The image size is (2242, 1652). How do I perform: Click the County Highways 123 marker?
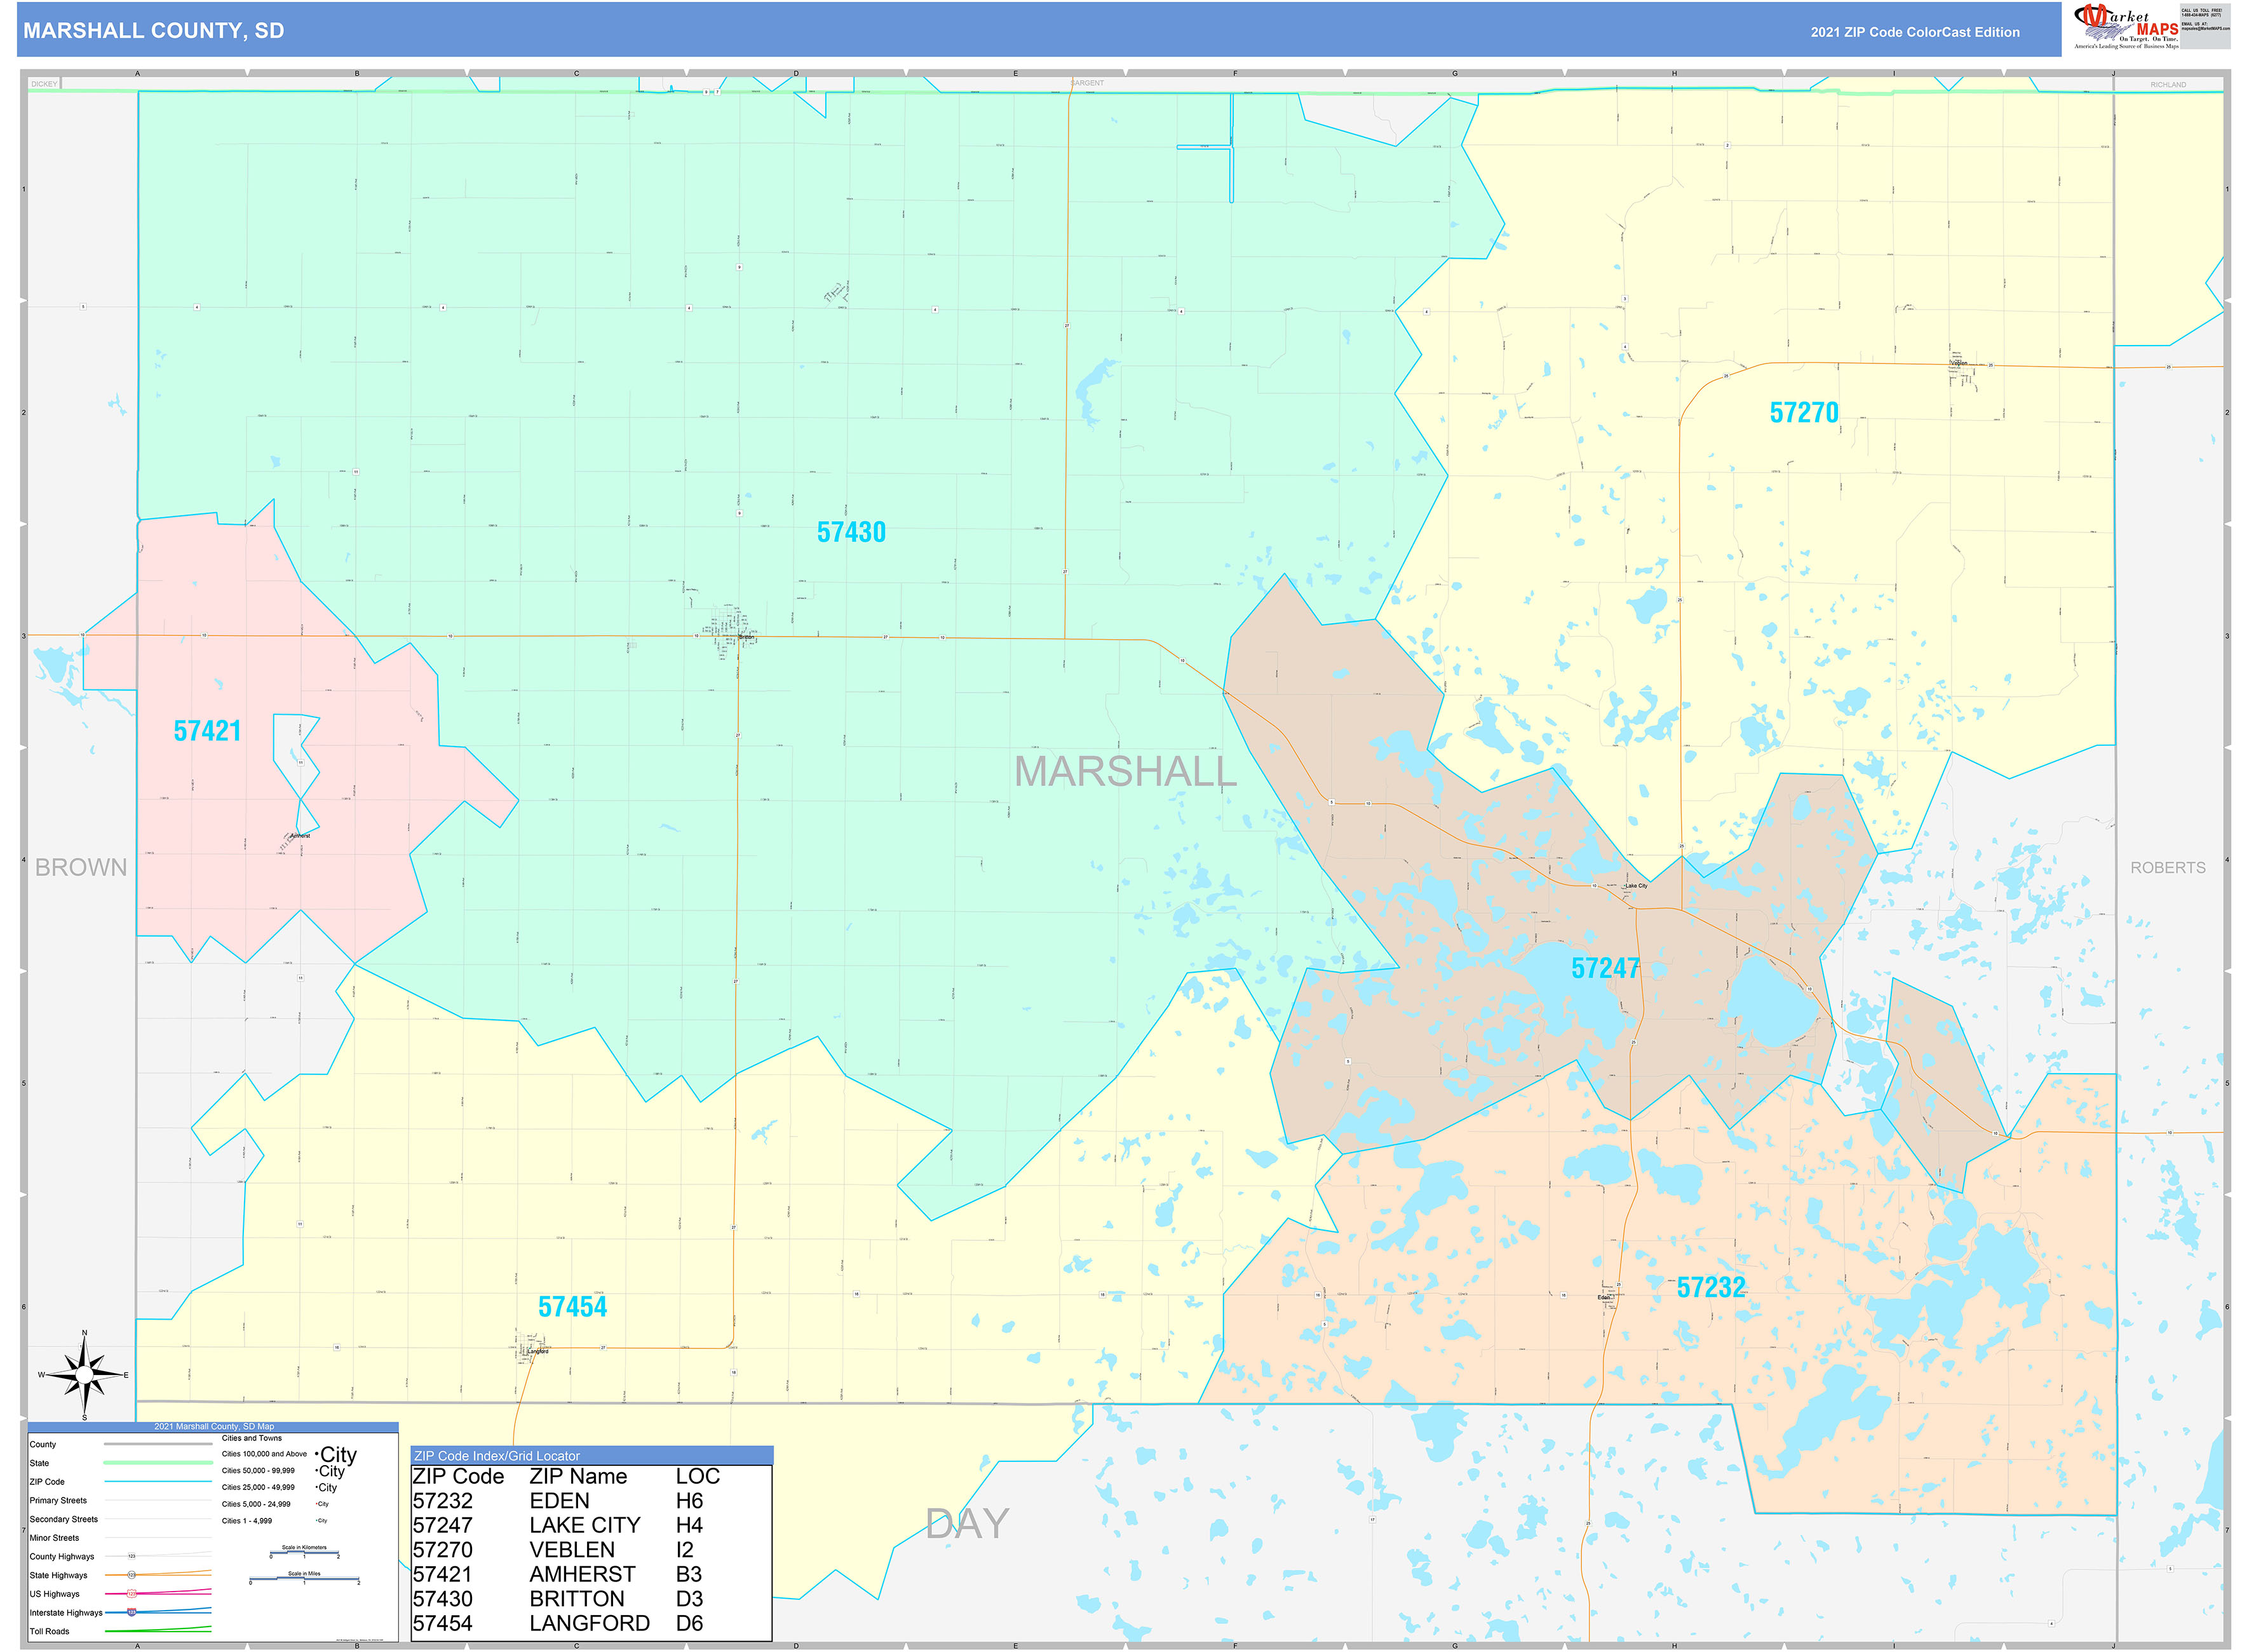click(131, 1556)
